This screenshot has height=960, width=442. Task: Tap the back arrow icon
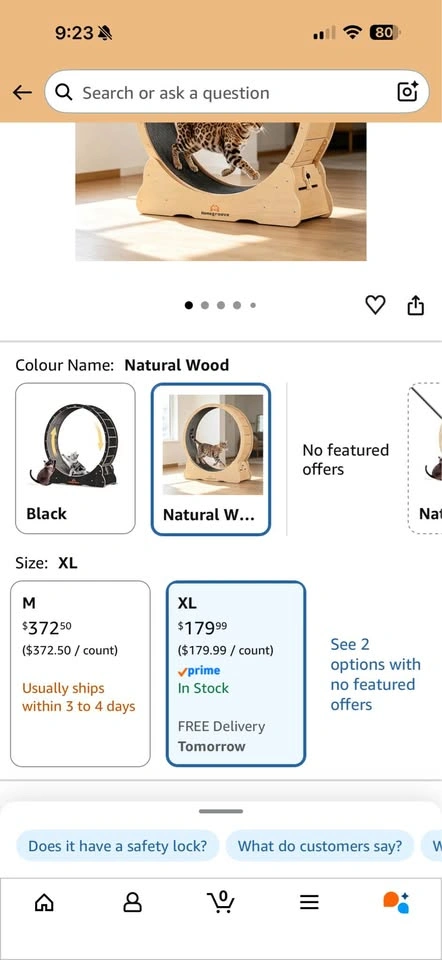[x=22, y=92]
